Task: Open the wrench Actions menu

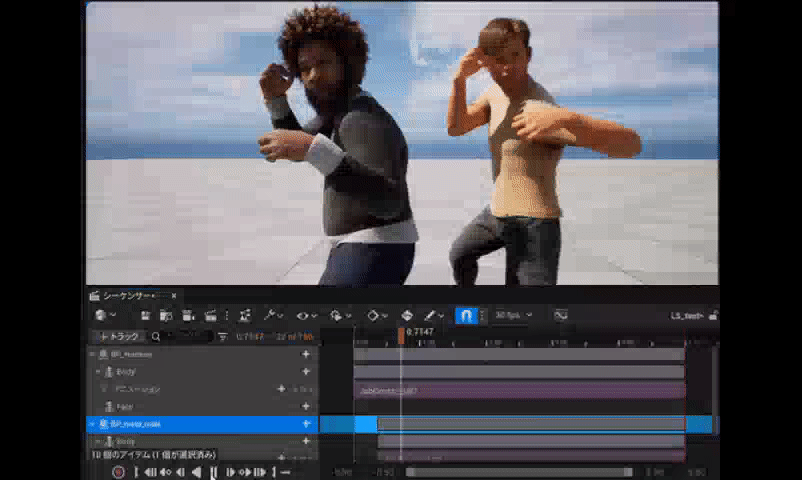Action: click(x=269, y=316)
